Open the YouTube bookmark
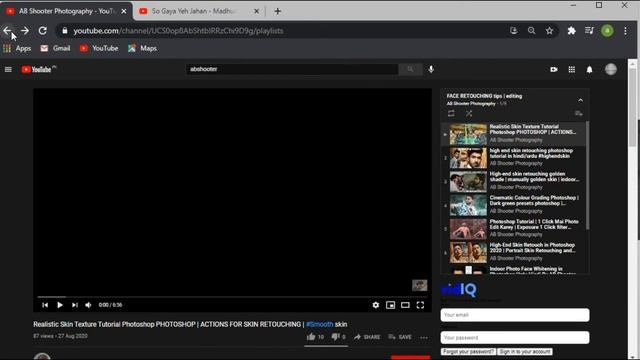The height and width of the screenshot is (360, 640). (99, 48)
